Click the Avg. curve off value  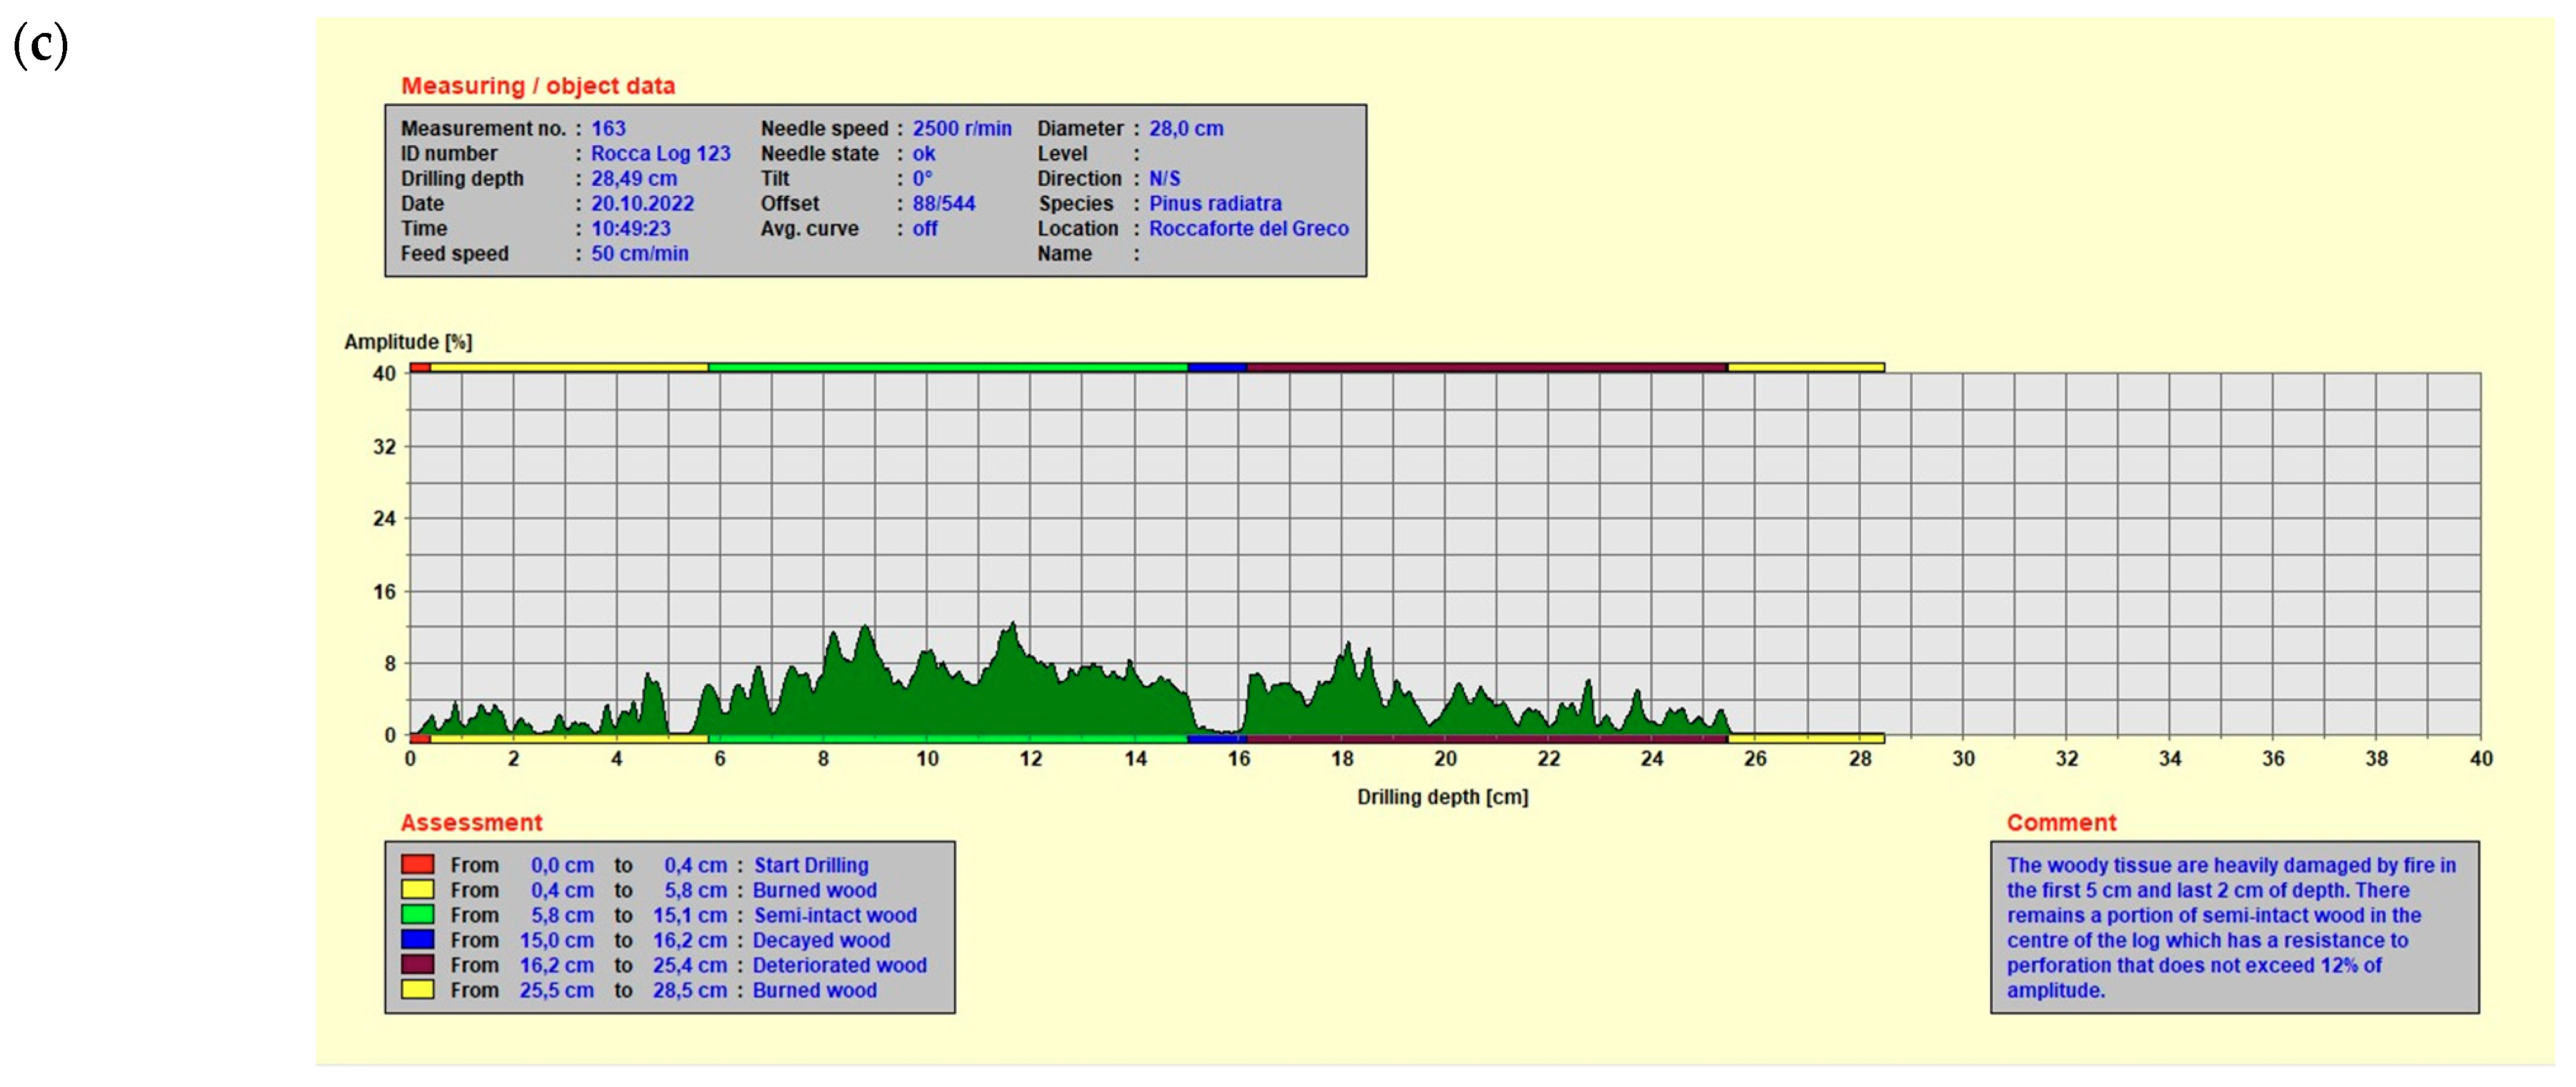click(x=924, y=228)
